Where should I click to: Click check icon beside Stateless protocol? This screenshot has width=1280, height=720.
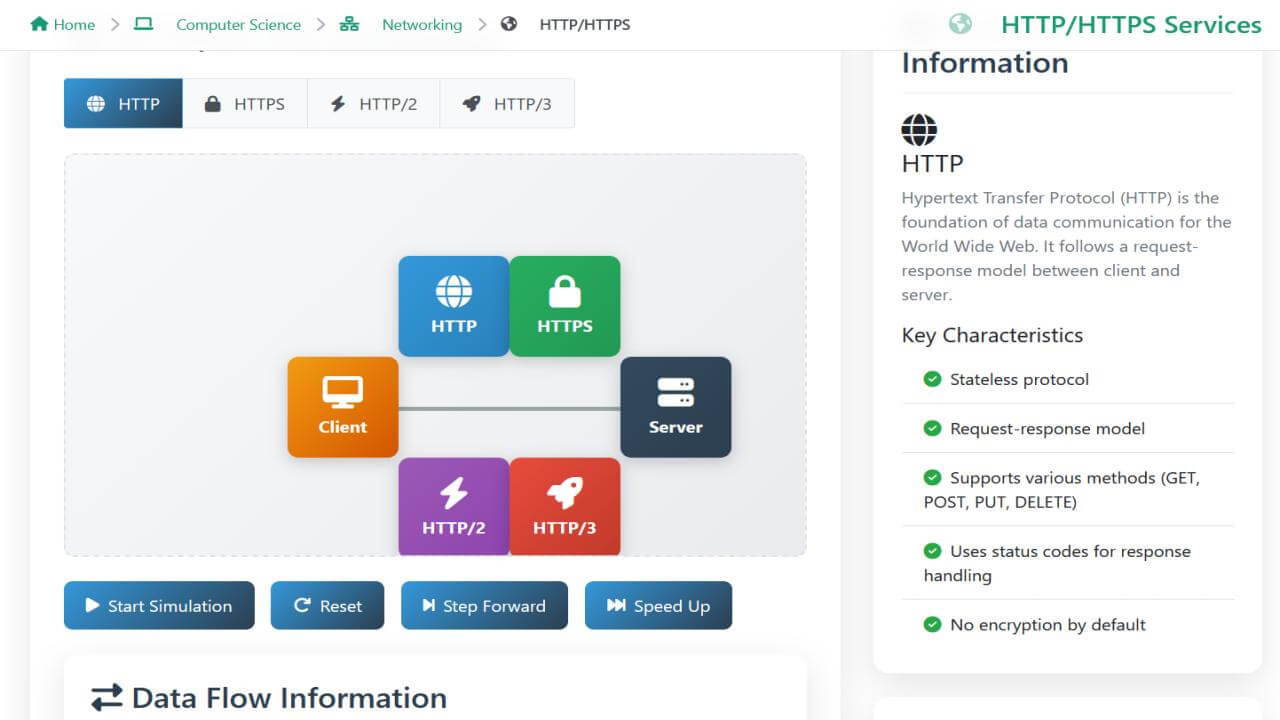tap(932, 379)
